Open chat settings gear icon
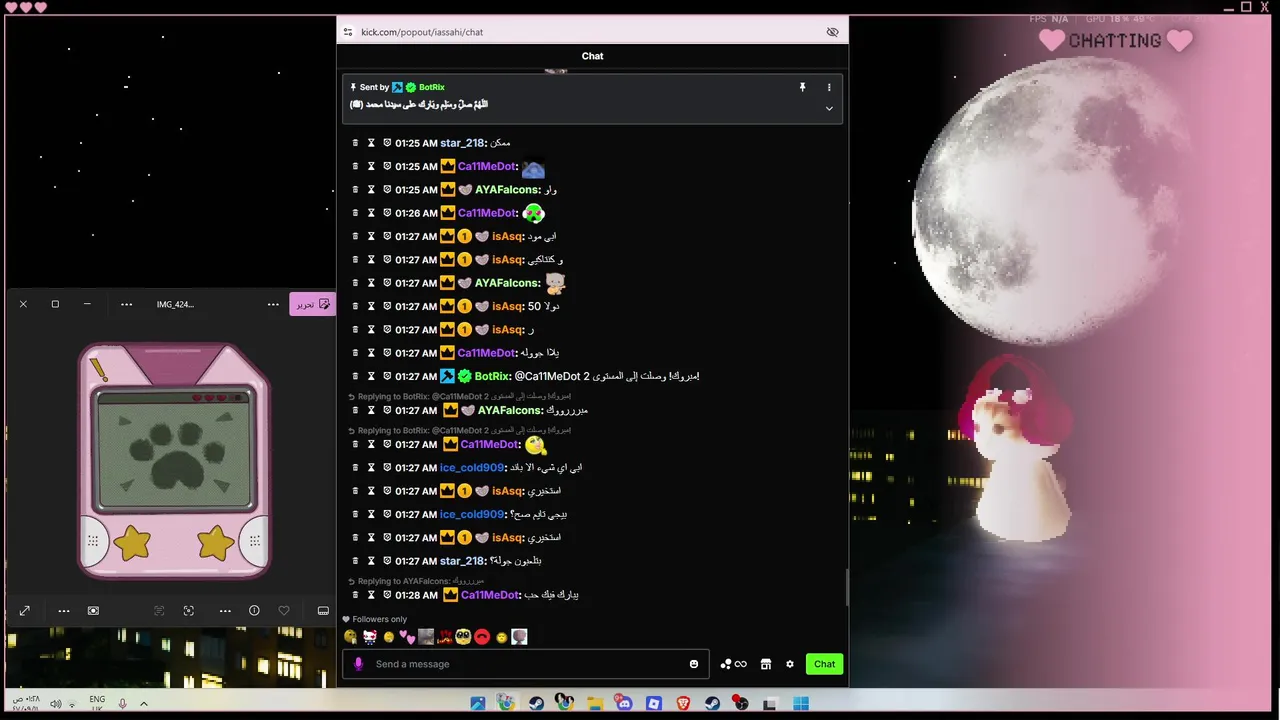 (x=790, y=664)
